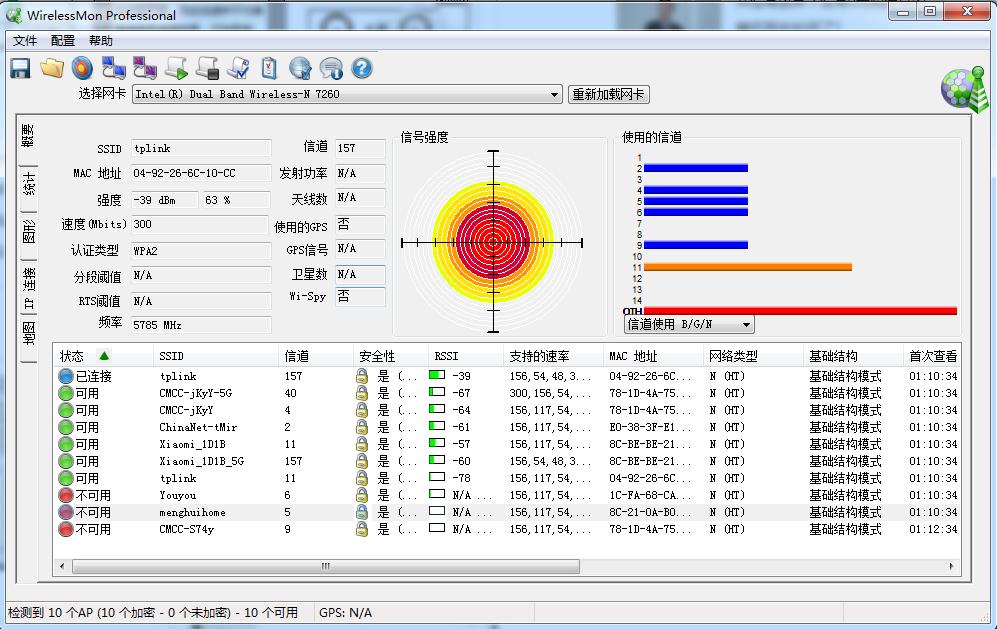Toggle the lock icon for menghuihome network
The image size is (997, 629).
click(361, 512)
